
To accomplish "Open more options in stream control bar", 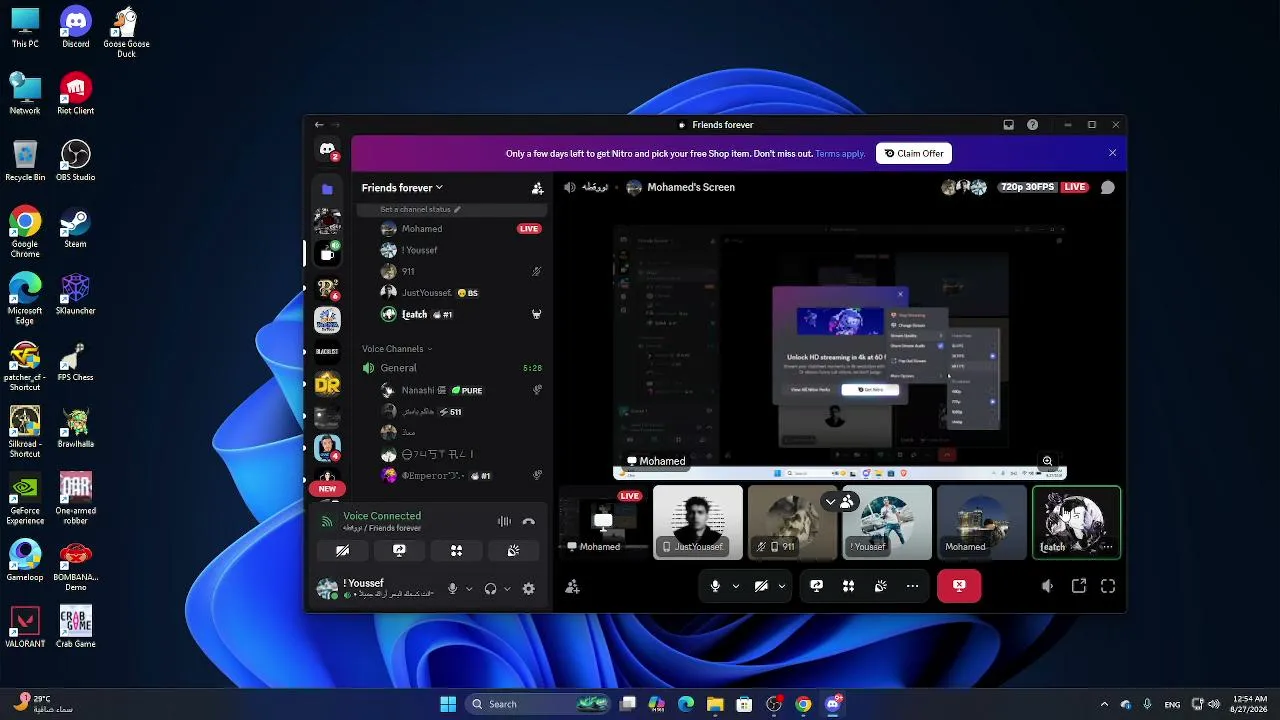I will click(912, 586).
